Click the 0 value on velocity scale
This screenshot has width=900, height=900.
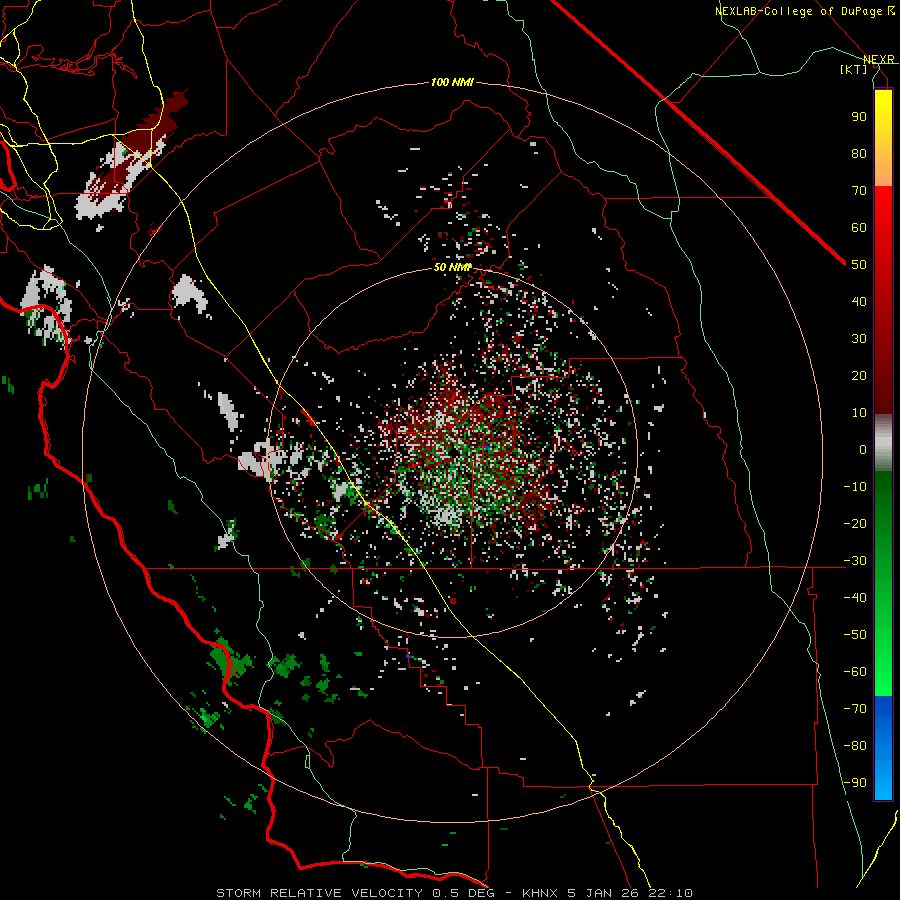863,449
